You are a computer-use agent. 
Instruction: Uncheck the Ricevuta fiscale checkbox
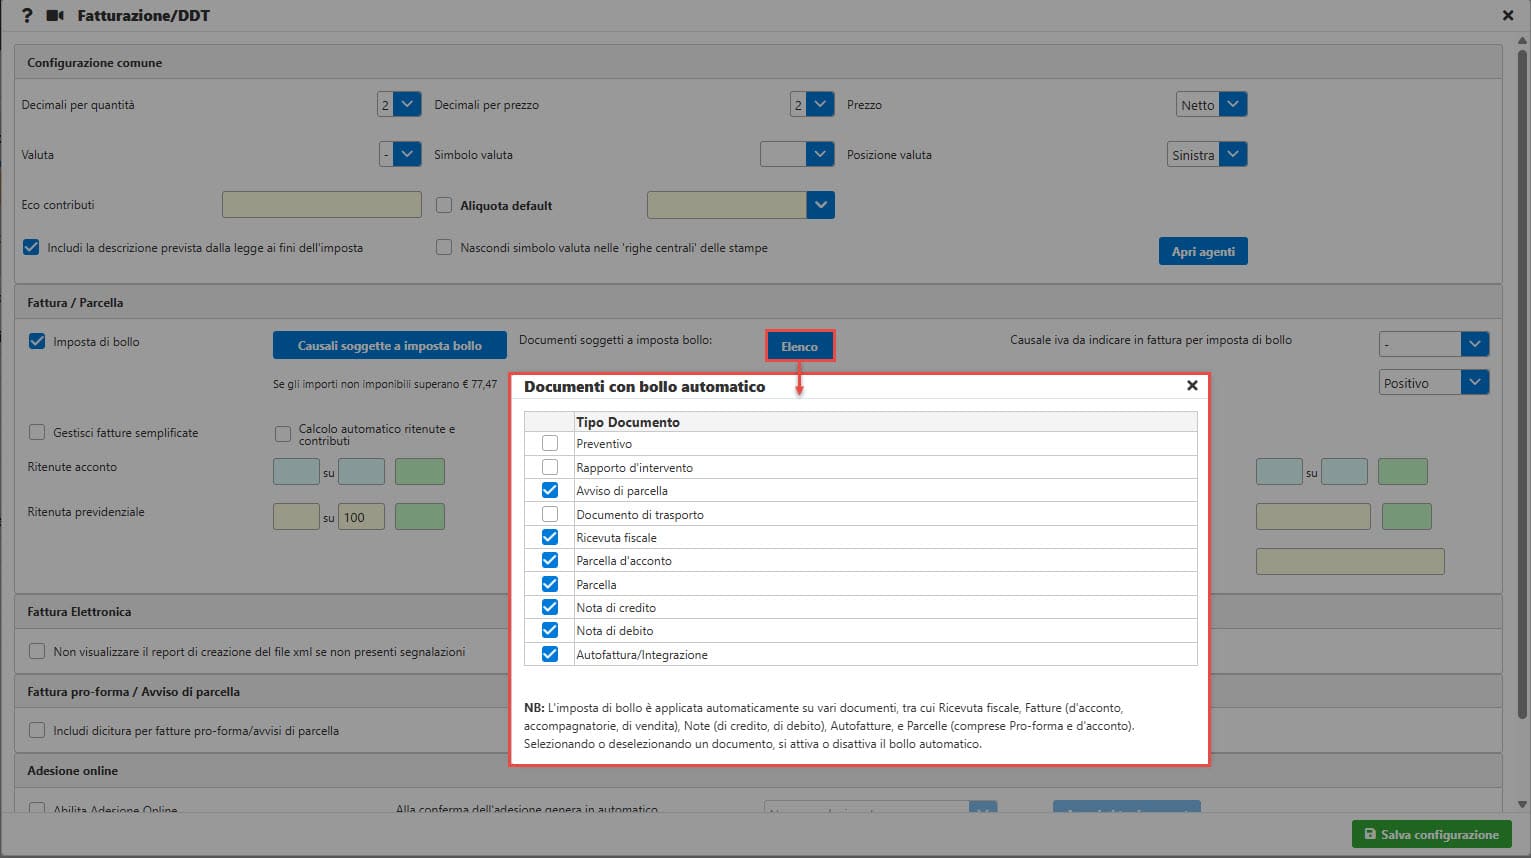click(550, 537)
